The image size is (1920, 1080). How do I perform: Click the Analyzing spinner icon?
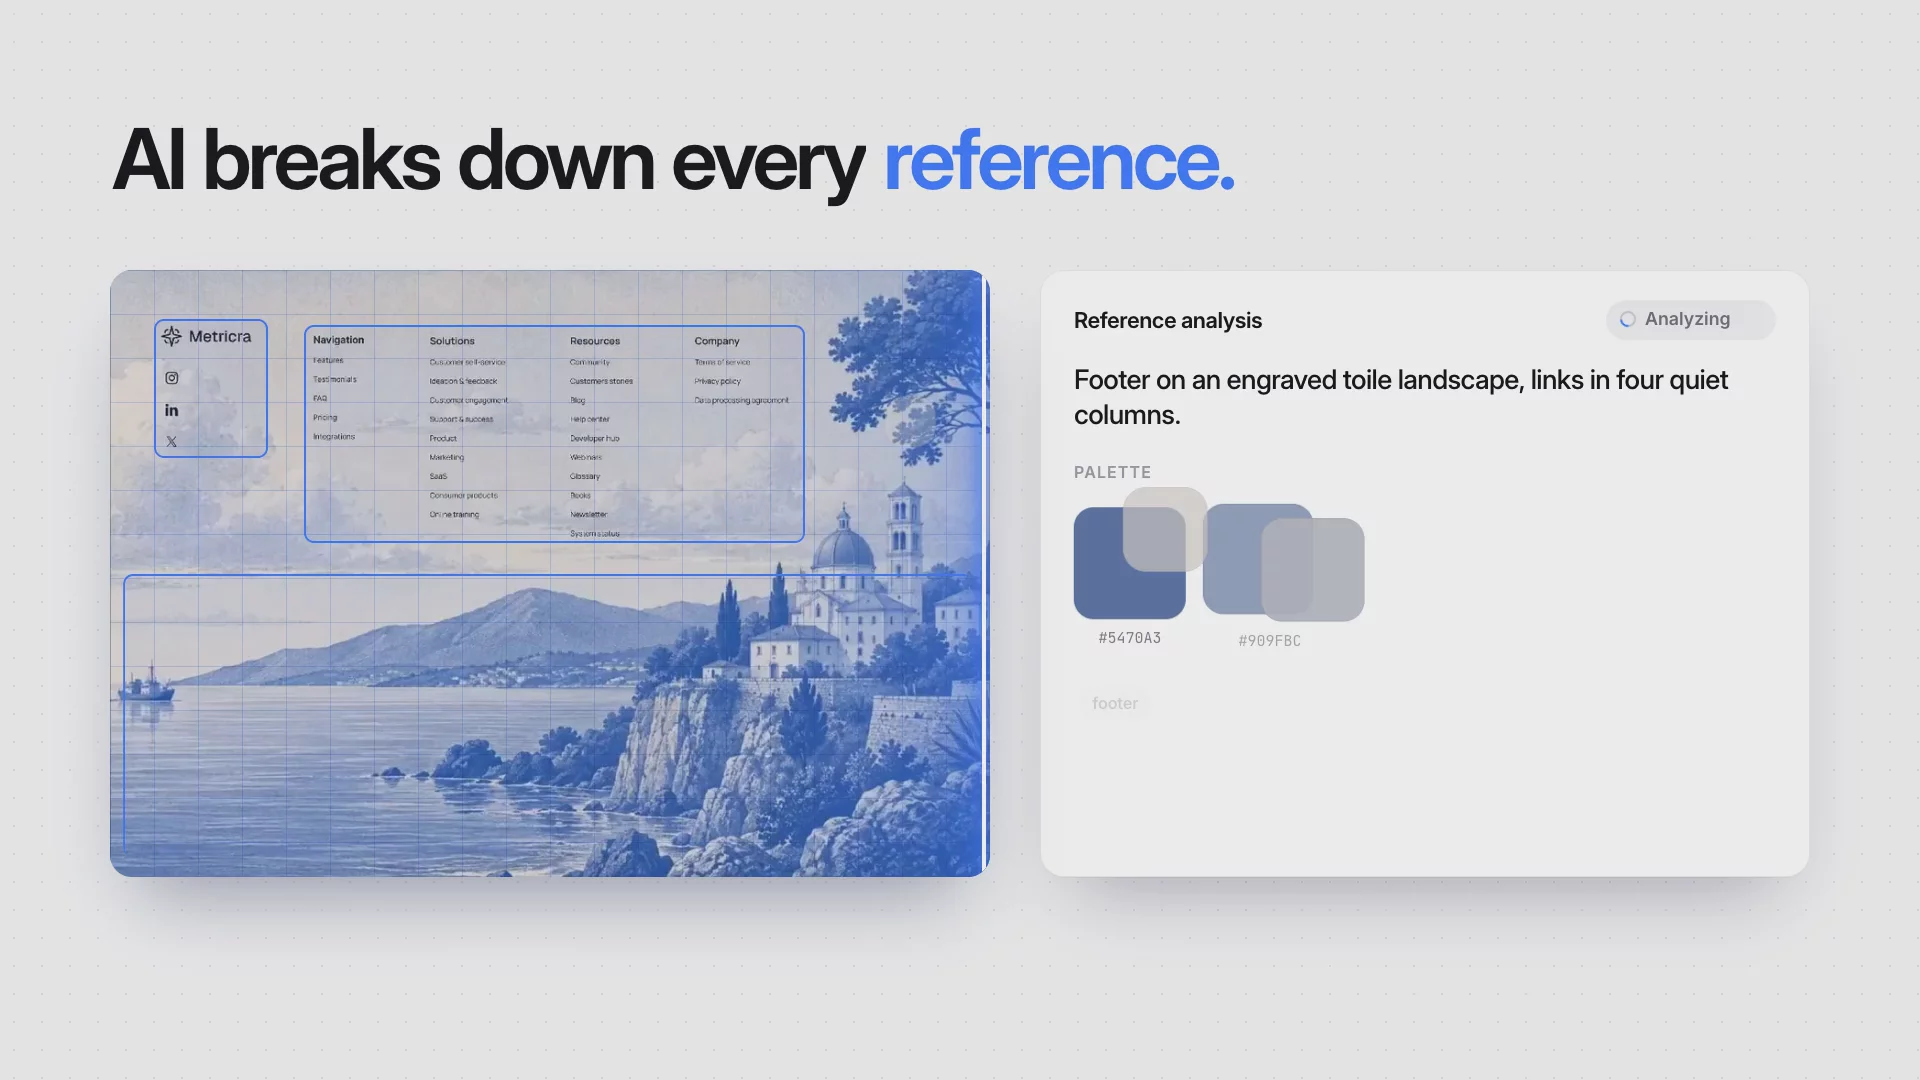tap(1627, 319)
